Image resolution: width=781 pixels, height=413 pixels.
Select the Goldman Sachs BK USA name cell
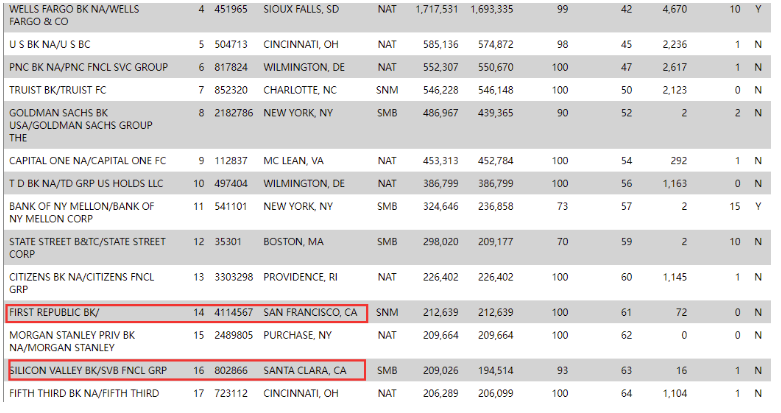pyautogui.click(x=80, y=125)
